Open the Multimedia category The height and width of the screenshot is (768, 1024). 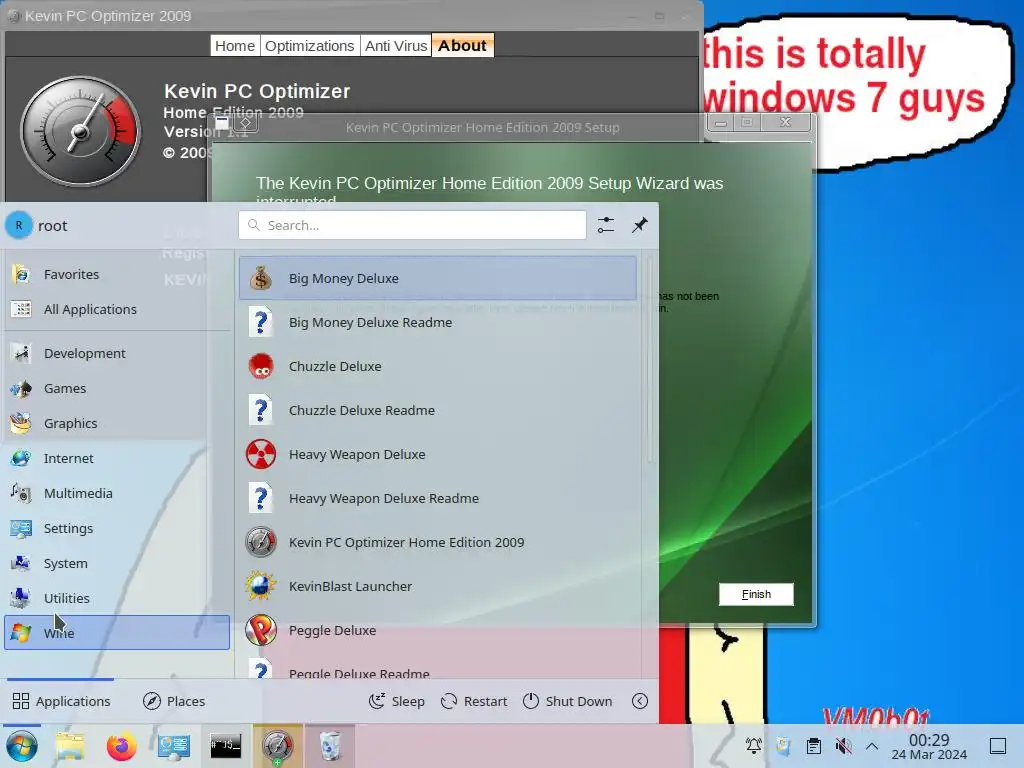(x=117, y=493)
